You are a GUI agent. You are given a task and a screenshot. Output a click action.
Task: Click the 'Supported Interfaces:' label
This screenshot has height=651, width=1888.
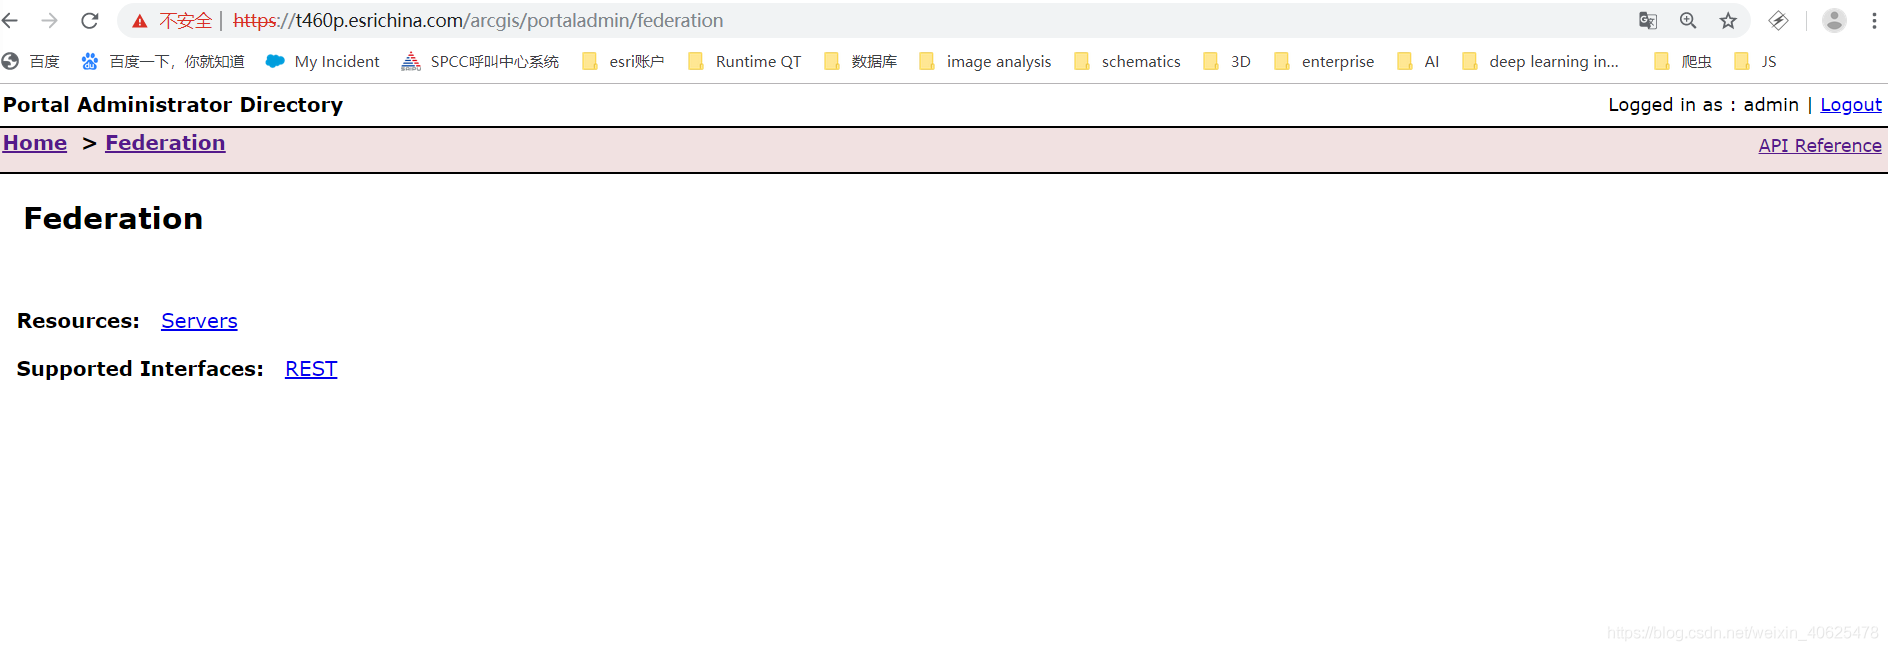(140, 369)
